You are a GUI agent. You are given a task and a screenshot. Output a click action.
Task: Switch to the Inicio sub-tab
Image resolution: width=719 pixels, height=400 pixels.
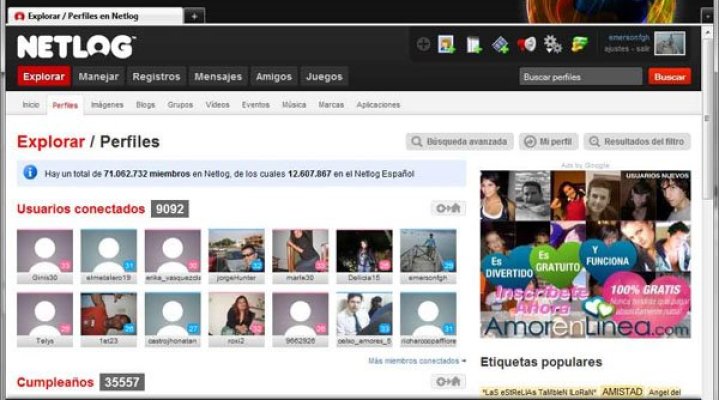(31, 105)
